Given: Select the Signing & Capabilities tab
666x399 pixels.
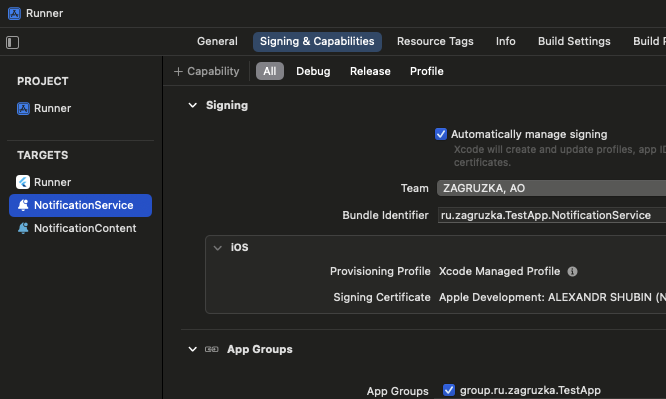Looking at the screenshot, I should [x=317, y=42].
